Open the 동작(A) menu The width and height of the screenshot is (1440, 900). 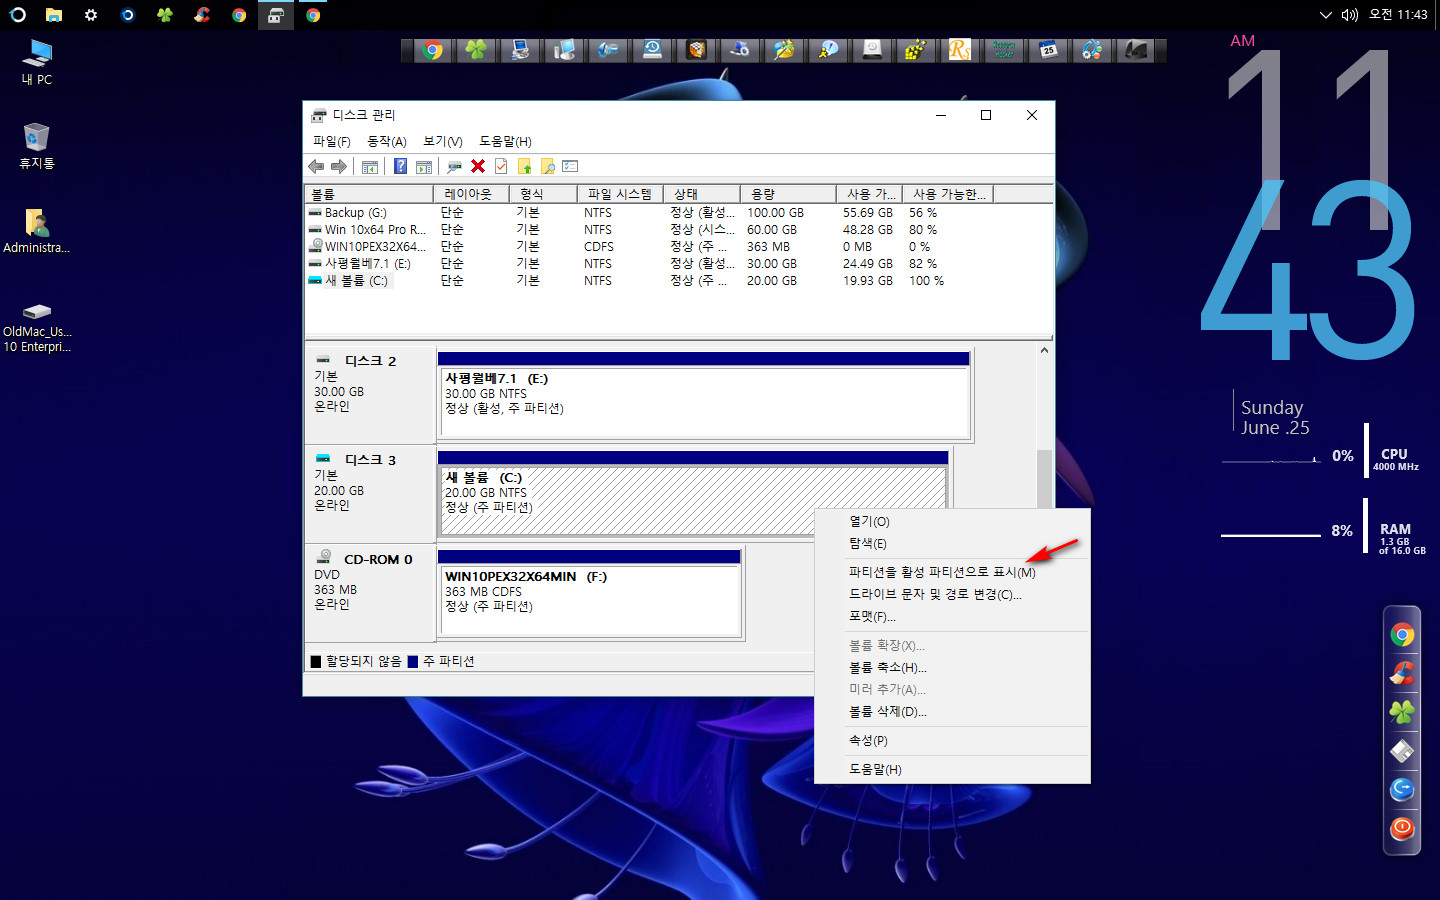pos(387,141)
